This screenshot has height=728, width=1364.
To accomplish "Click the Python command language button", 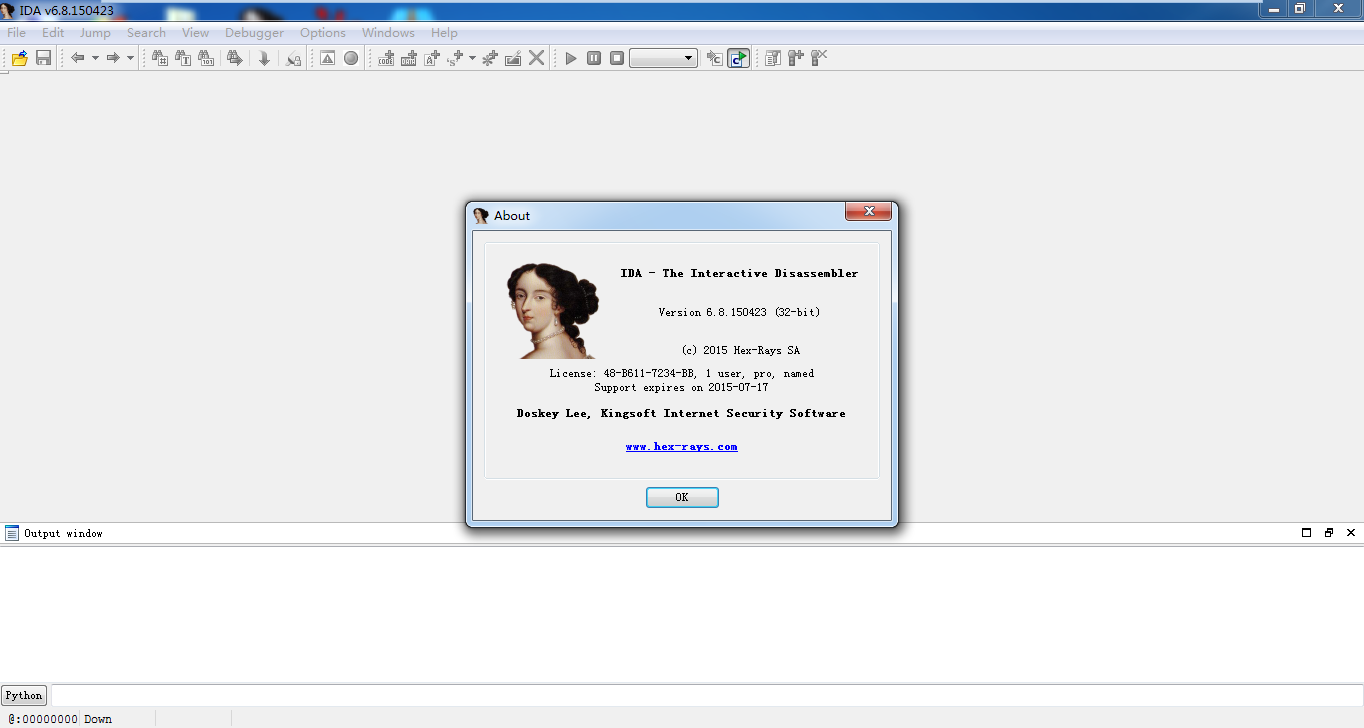I will [x=24, y=695].
